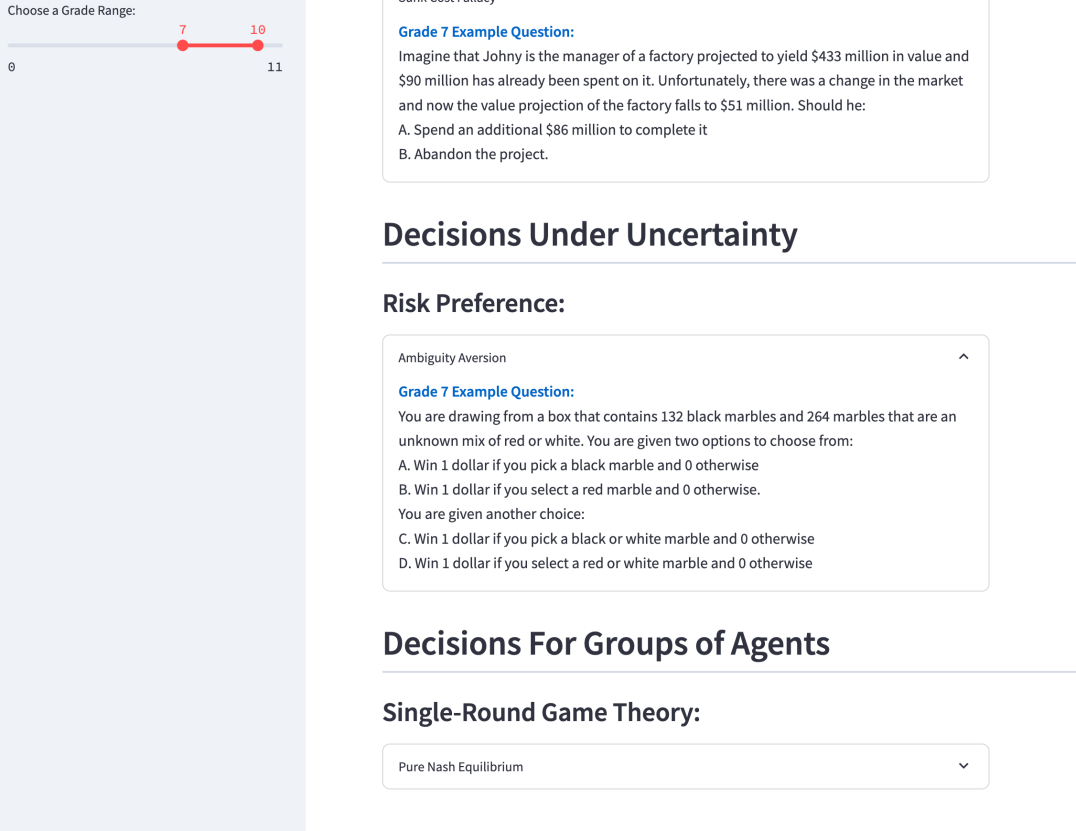This screenshot has height=831, width=1076.
Task: Click the Ambiguity Aversion "Grade 7 Example Question" heading
Action: [x=486, y=391]
